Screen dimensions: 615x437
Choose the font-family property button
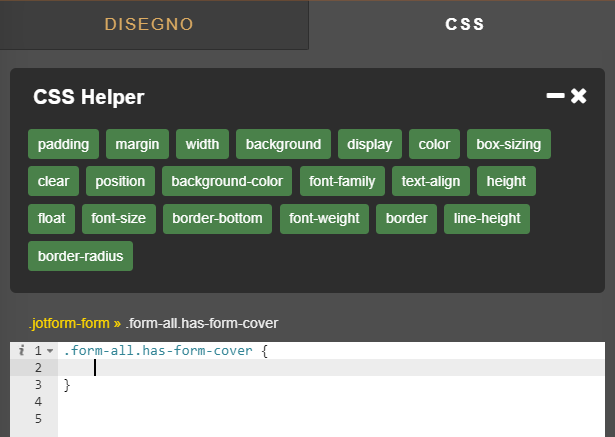(342, 181)
